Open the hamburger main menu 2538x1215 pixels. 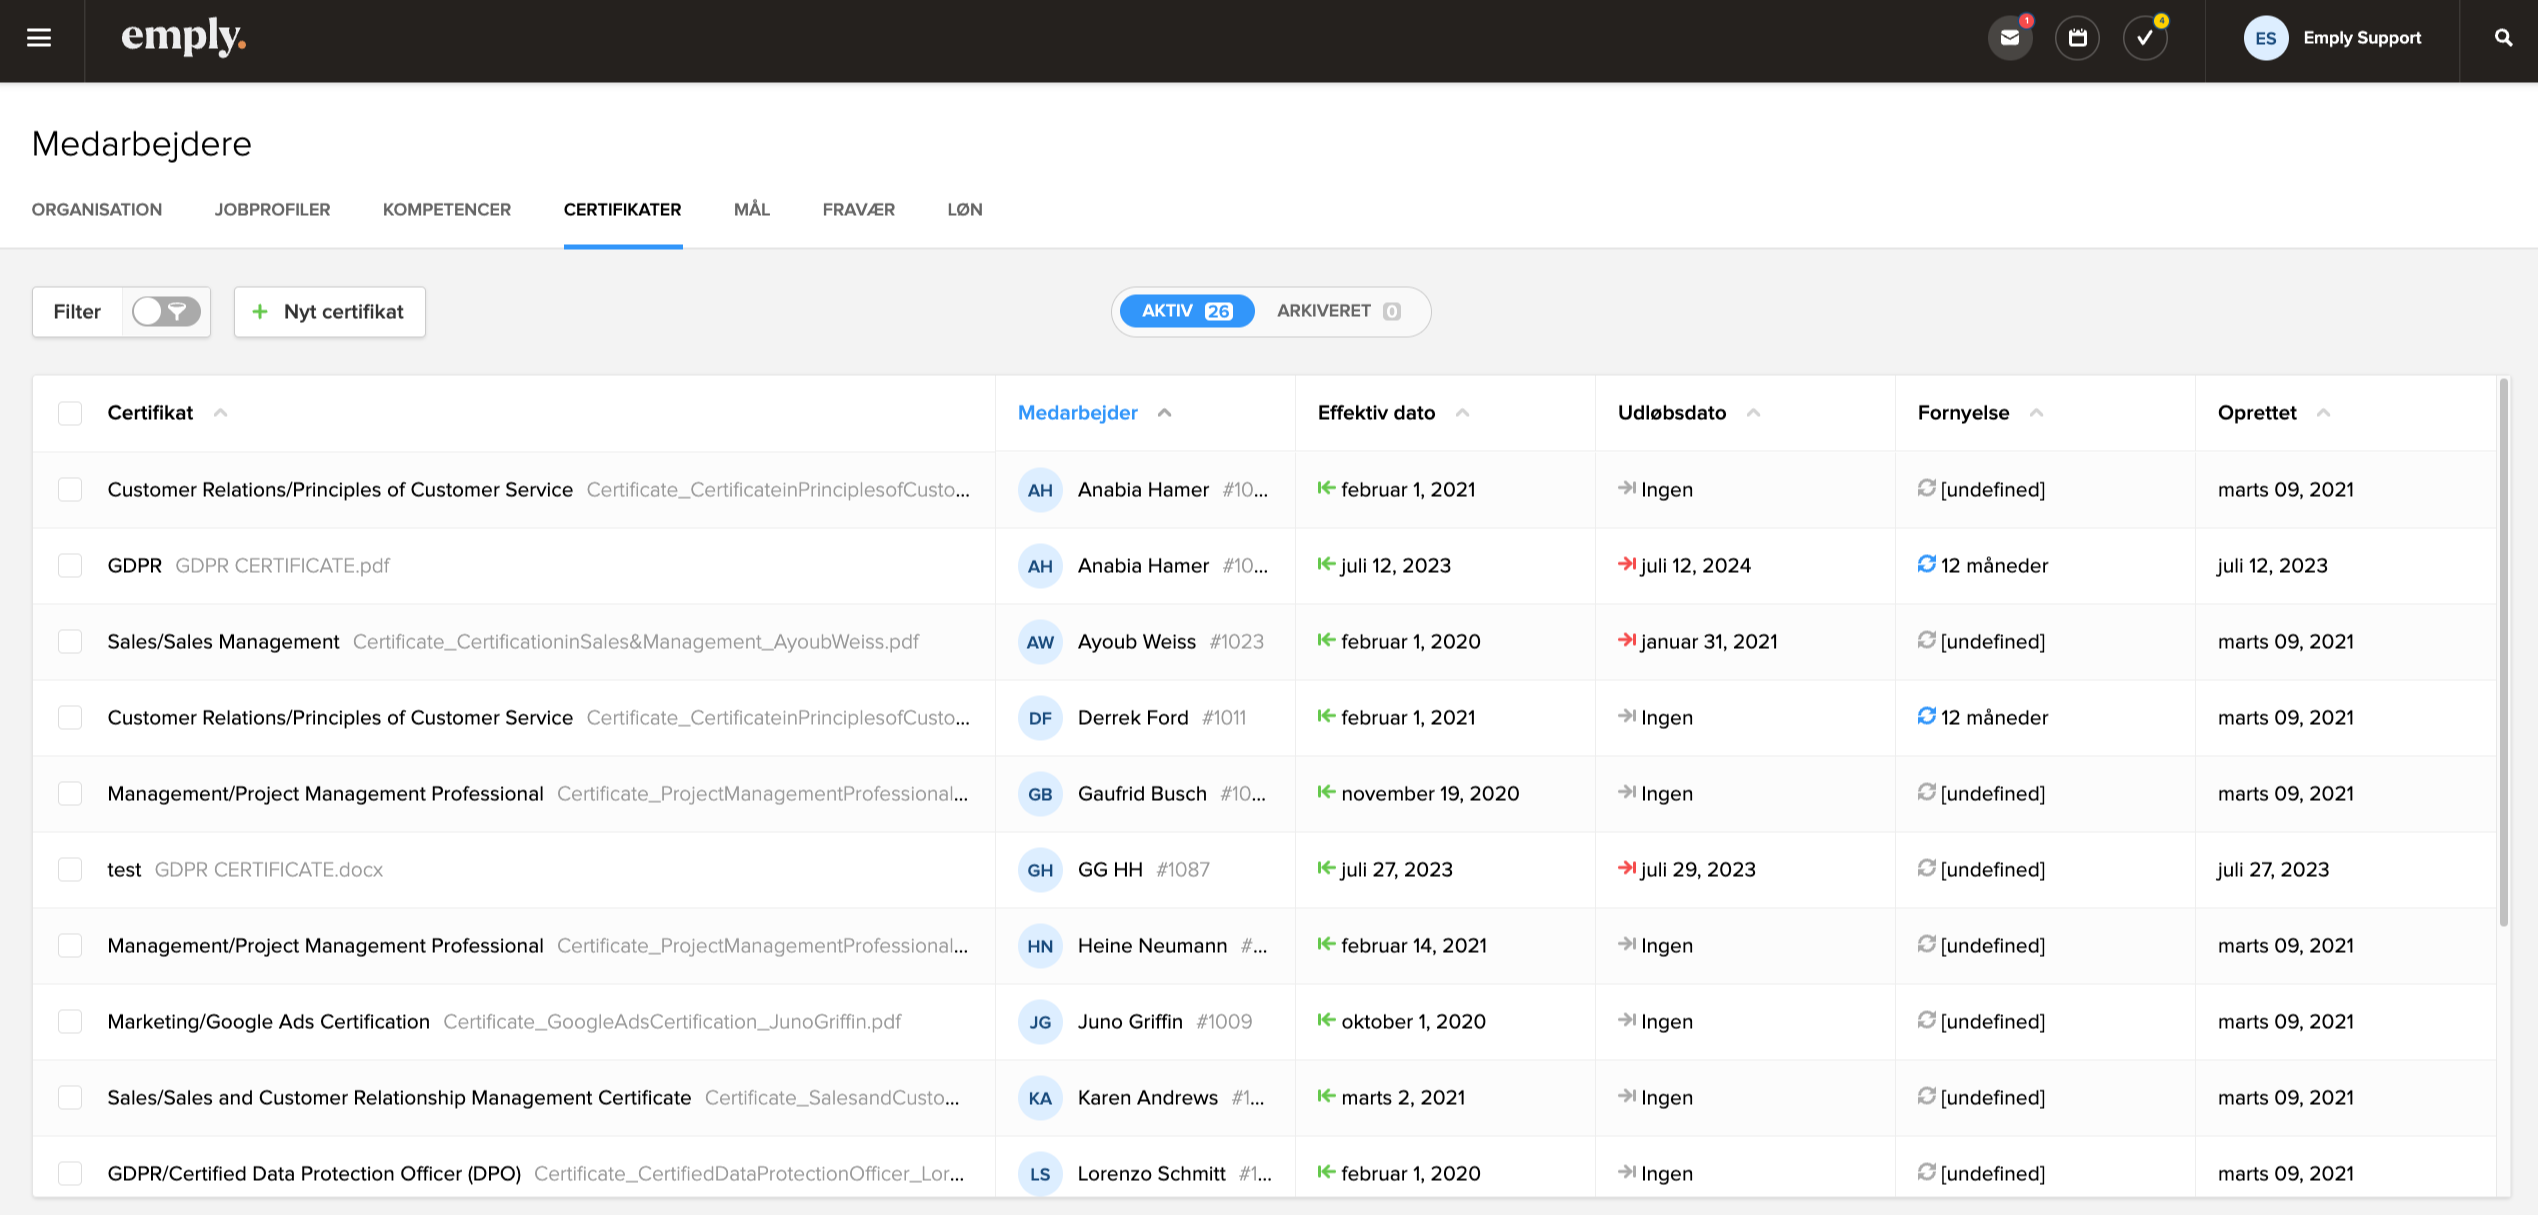click(39, 38)
